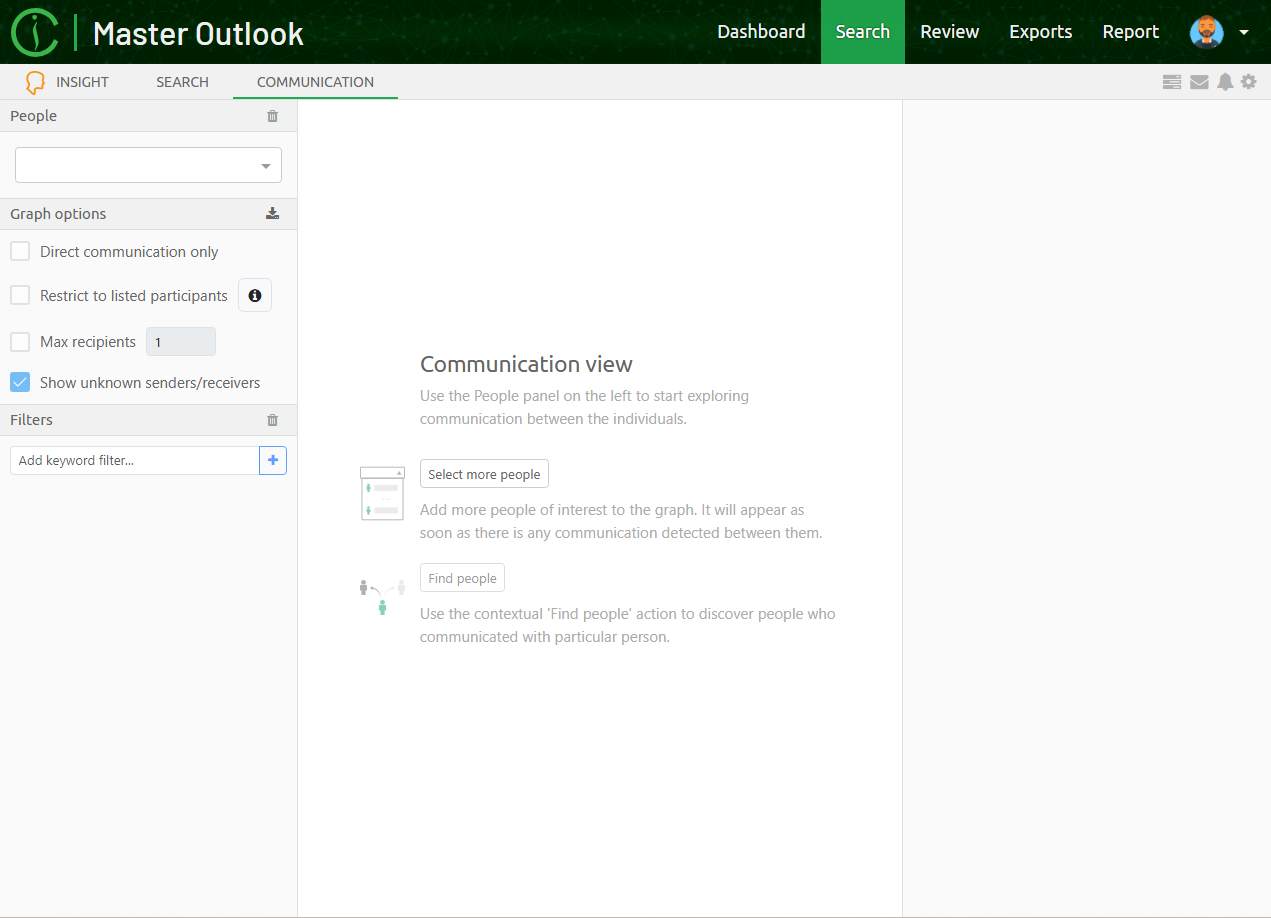Open the user account menu via the caret
The height and width of the screenshot is (918, 1271).
(1245, 32)
